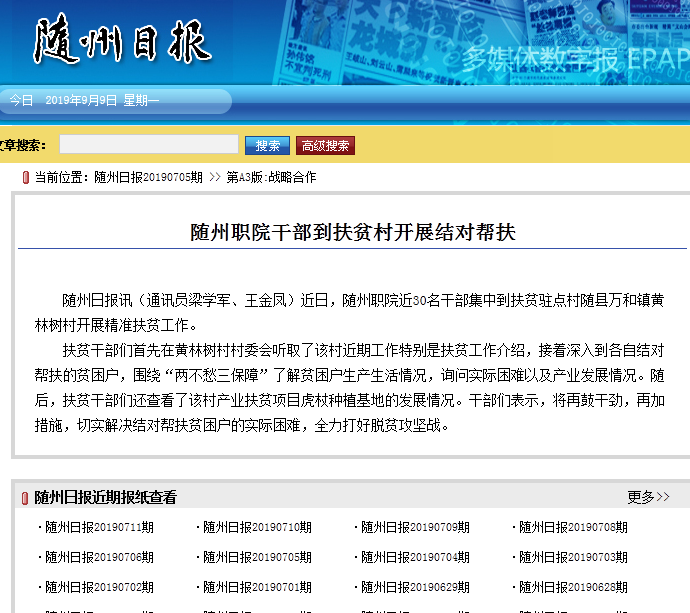Open the 随州日报20190710期 issue
The width and height of the screenshot is (690, 613).
(x=257, y=527)
